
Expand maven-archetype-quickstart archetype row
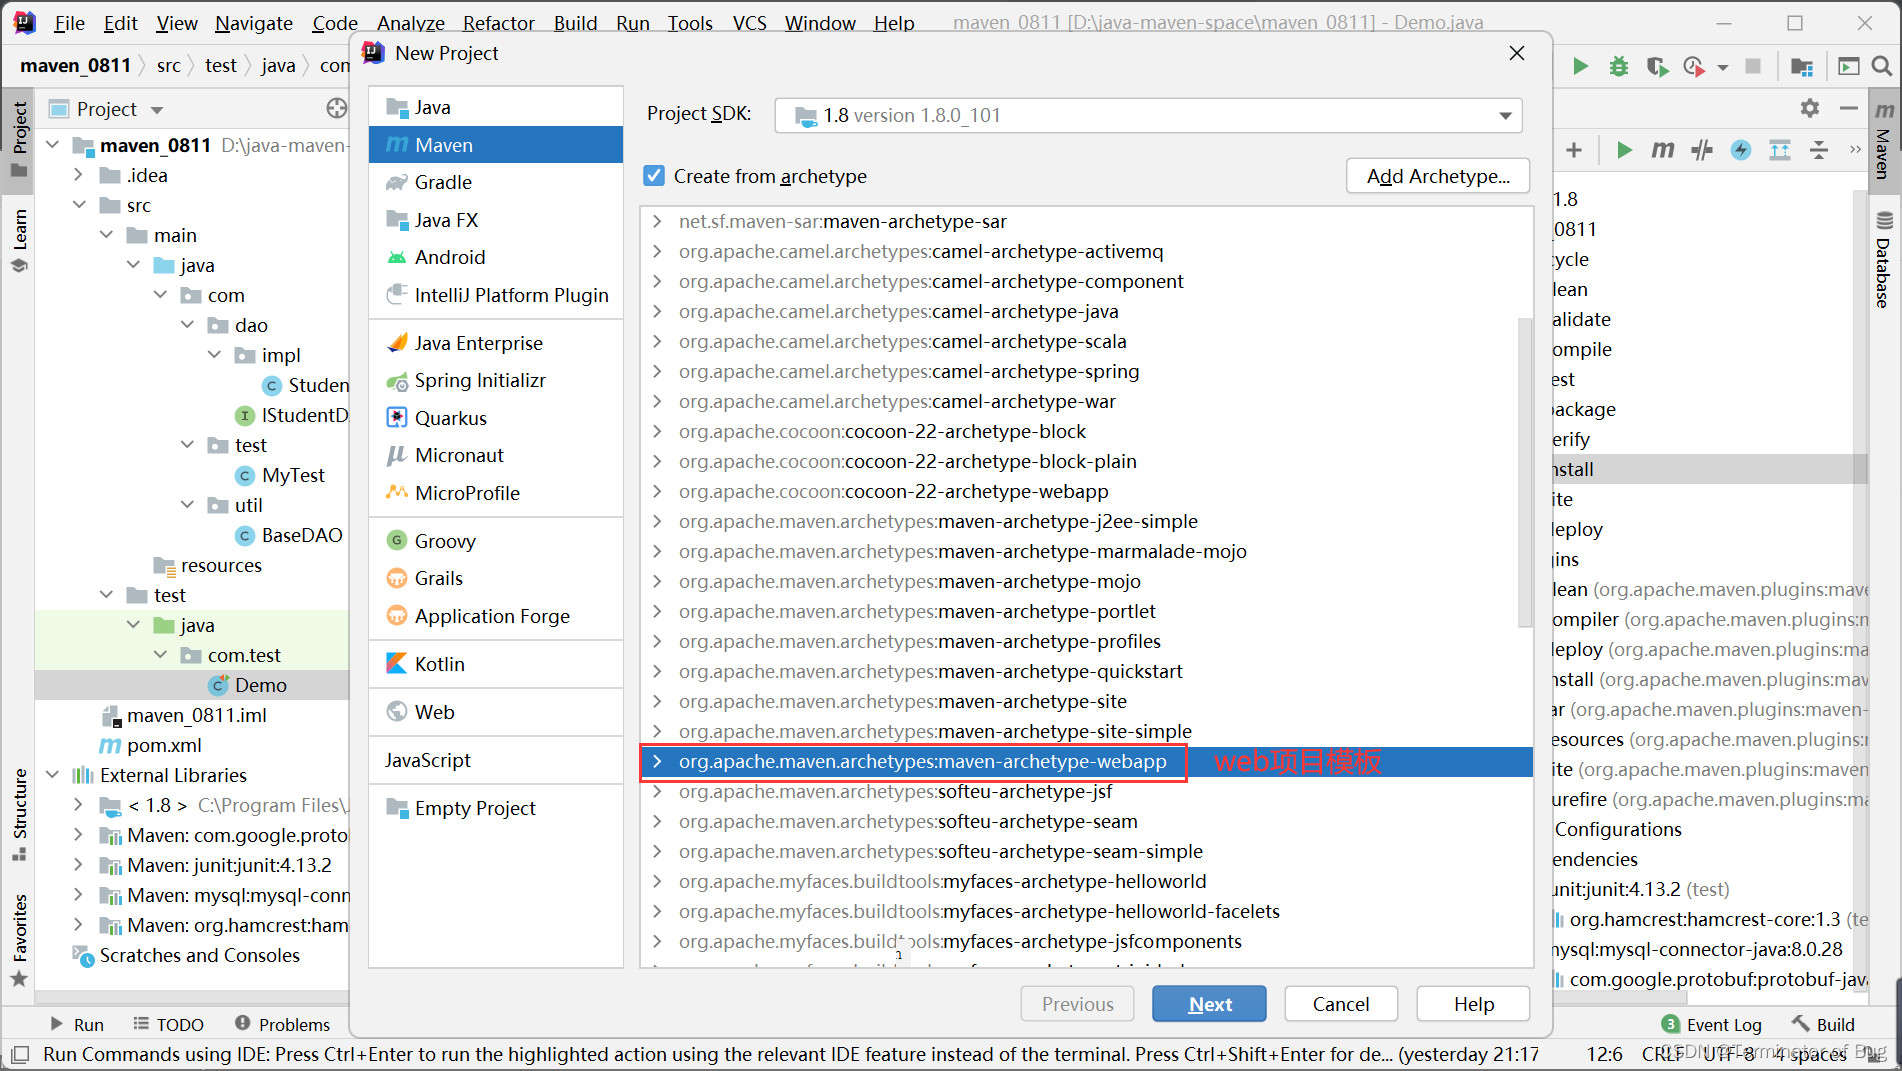pos(657,671)
